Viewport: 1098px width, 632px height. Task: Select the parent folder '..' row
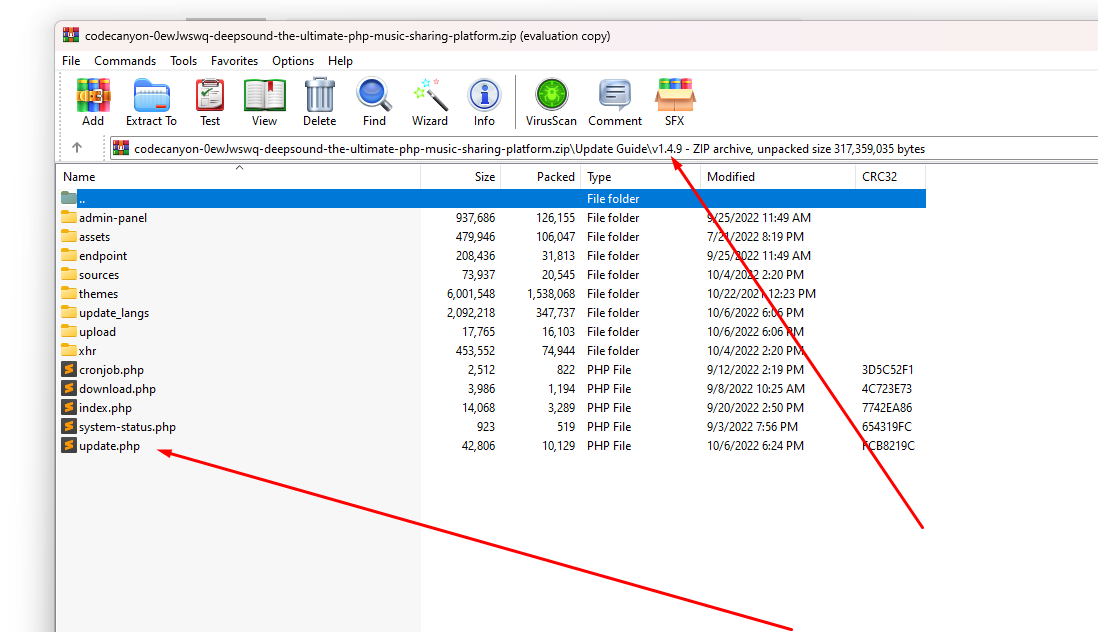coord(491,199)
